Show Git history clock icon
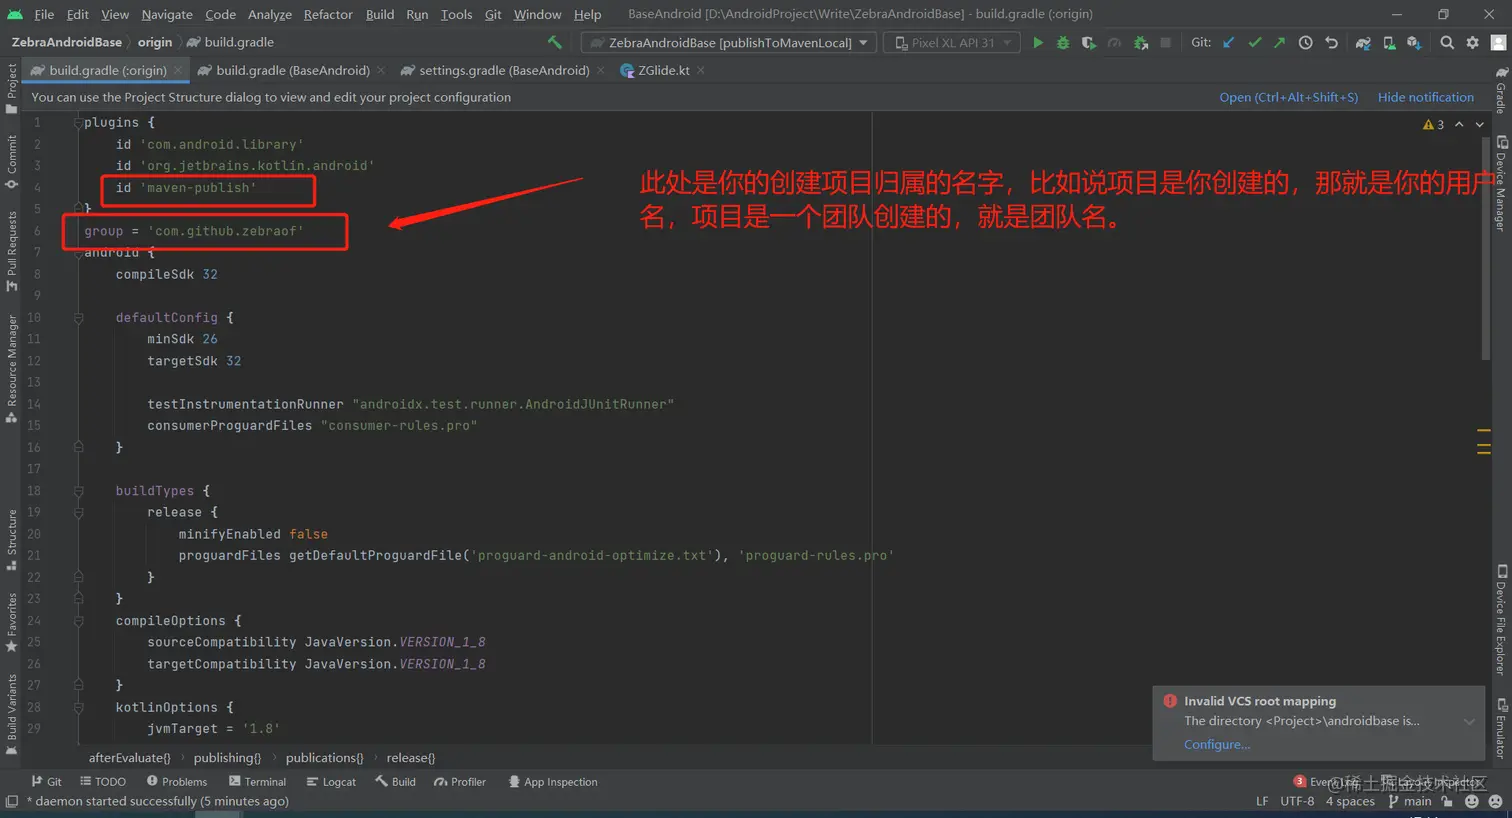 point(1305,43)
